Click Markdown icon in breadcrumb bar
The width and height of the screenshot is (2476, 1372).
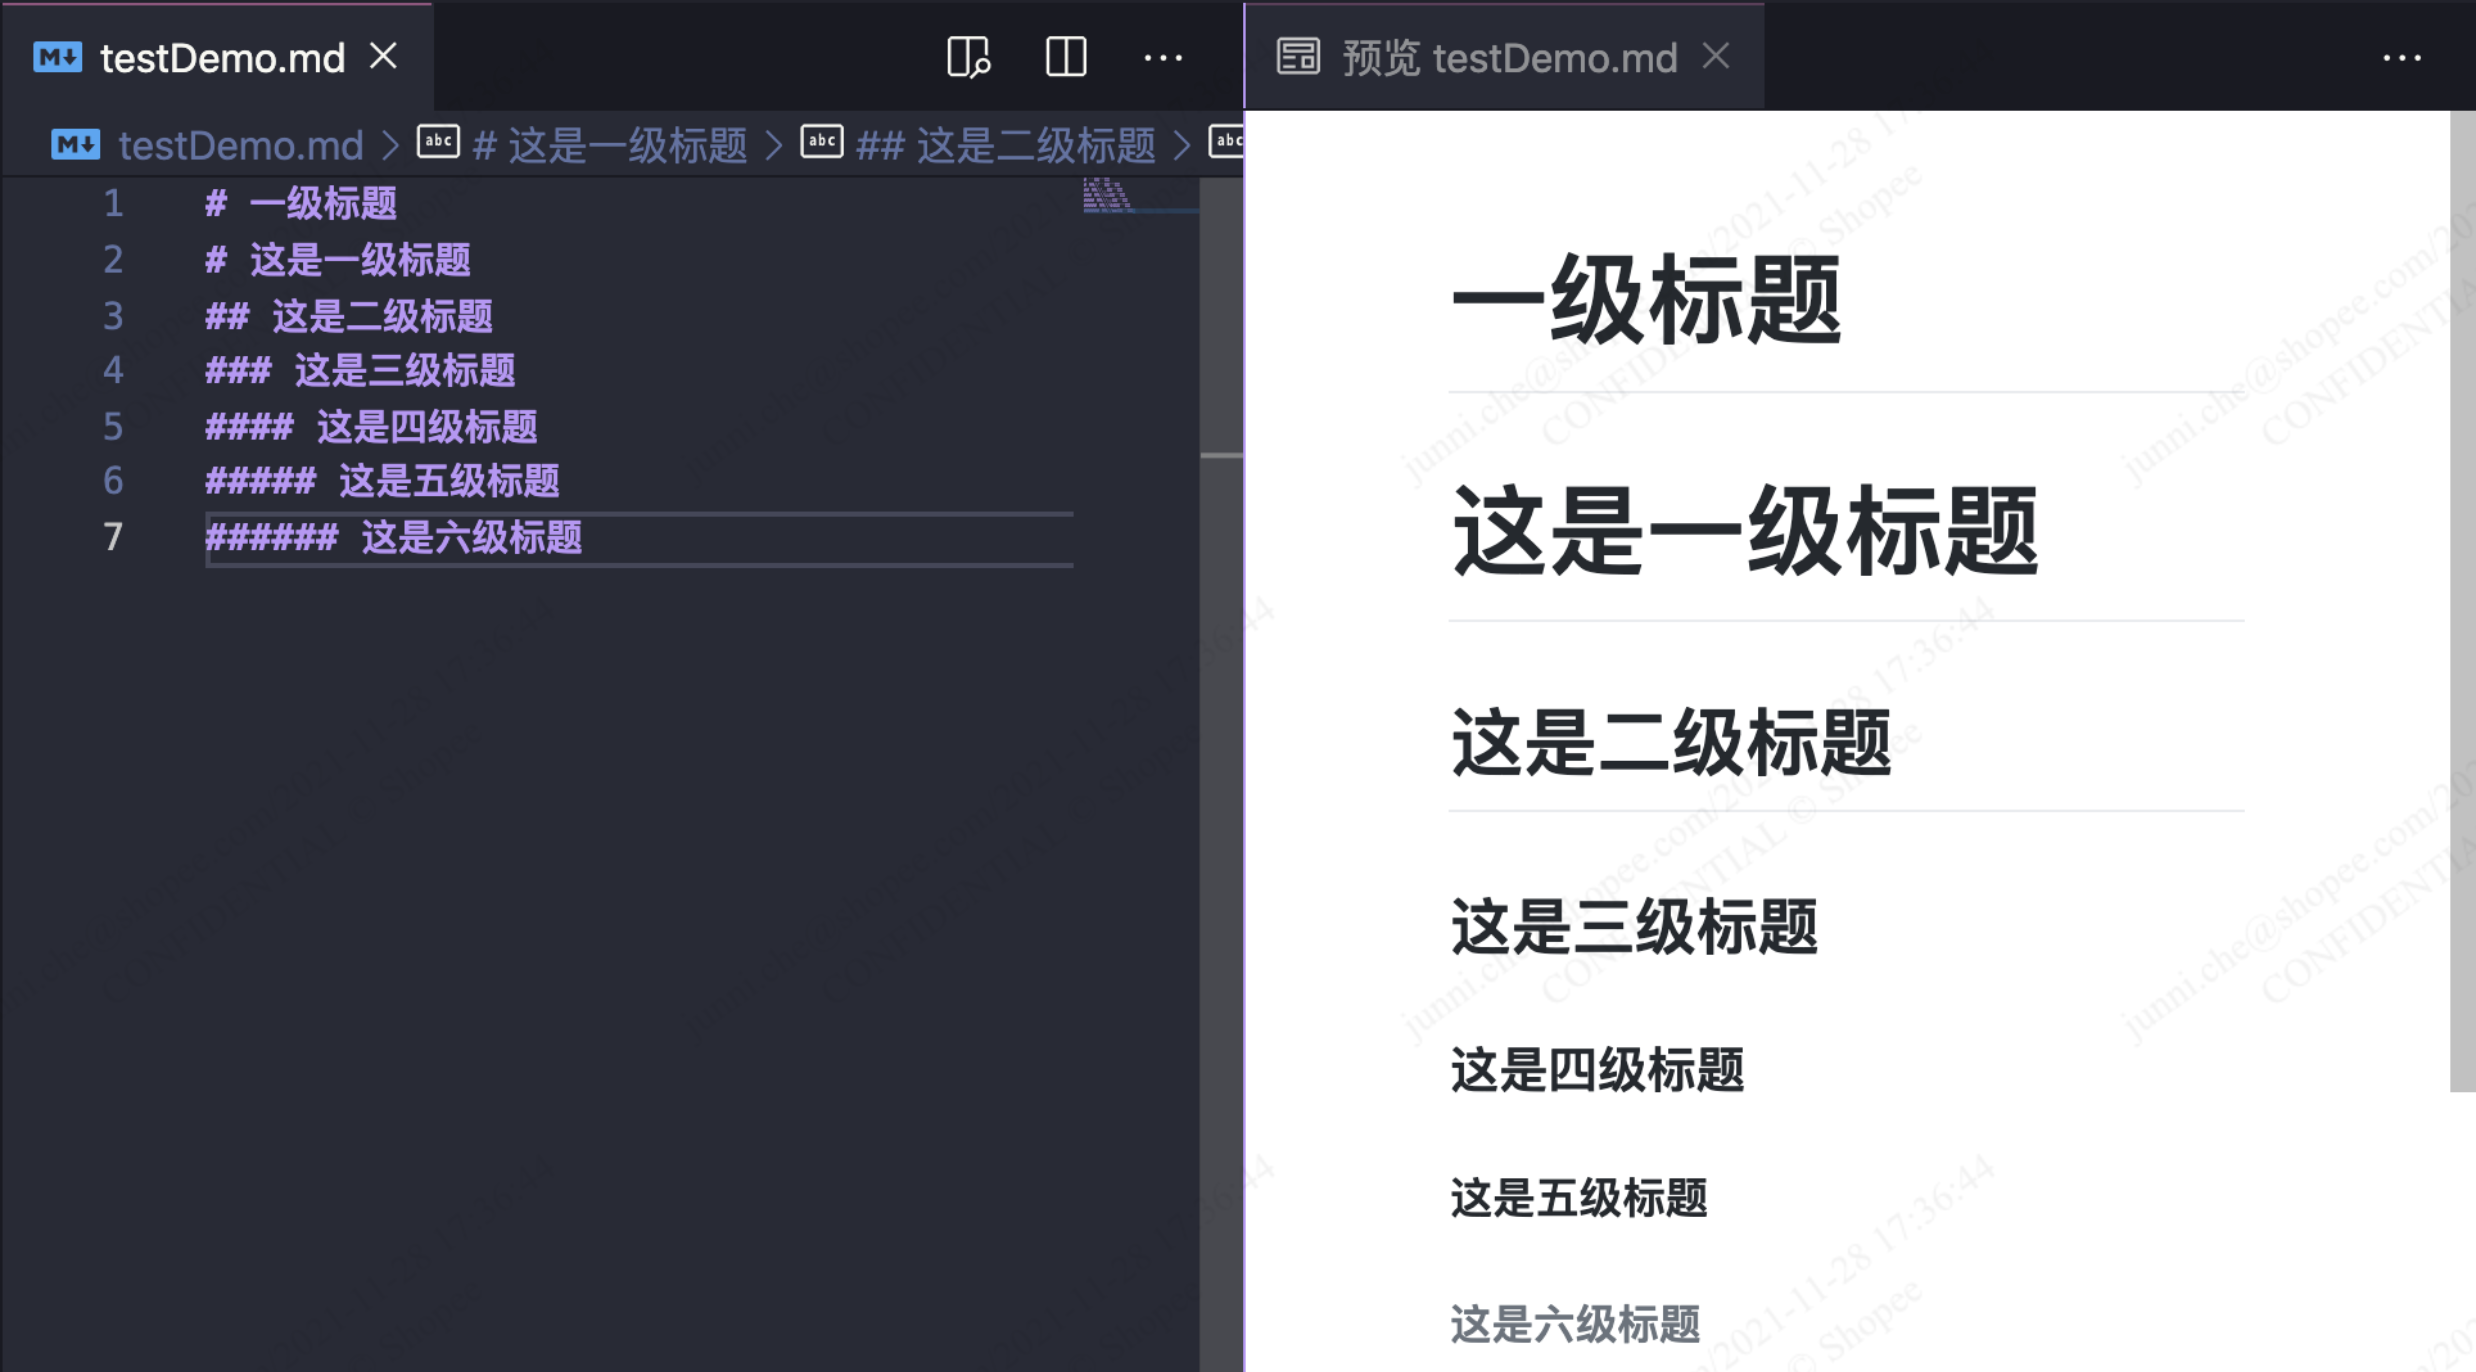click(76, 145)
